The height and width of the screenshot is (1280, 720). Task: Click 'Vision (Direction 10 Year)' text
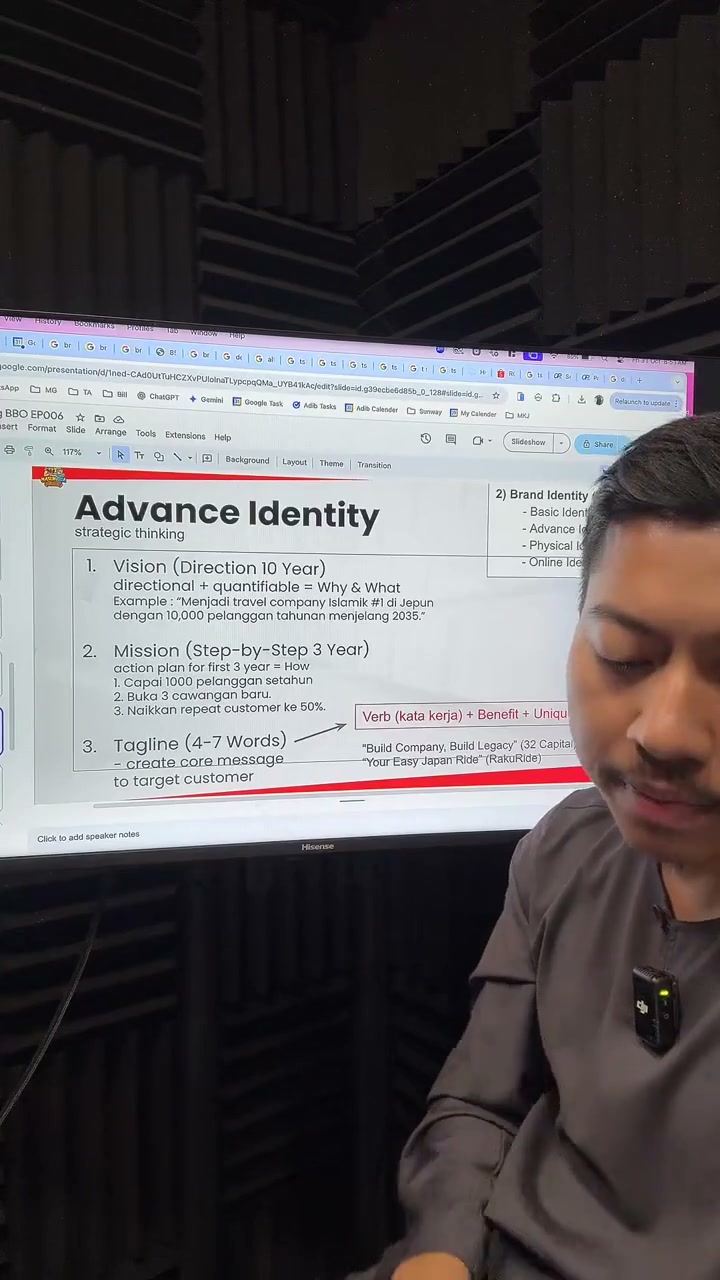[x=219, y=567]
